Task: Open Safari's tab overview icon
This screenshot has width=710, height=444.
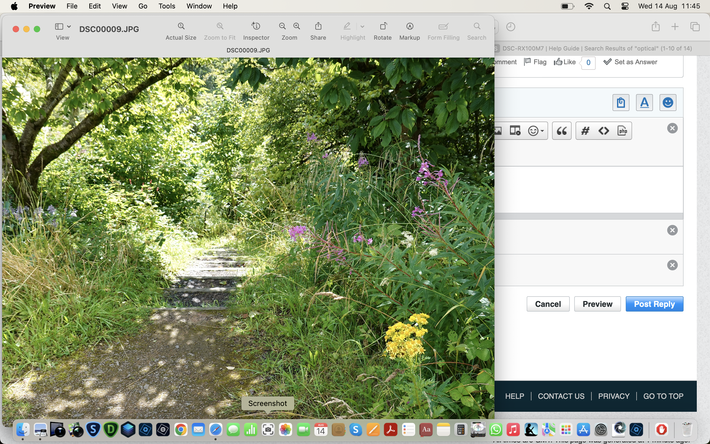Action: click(x=695, y=26)
